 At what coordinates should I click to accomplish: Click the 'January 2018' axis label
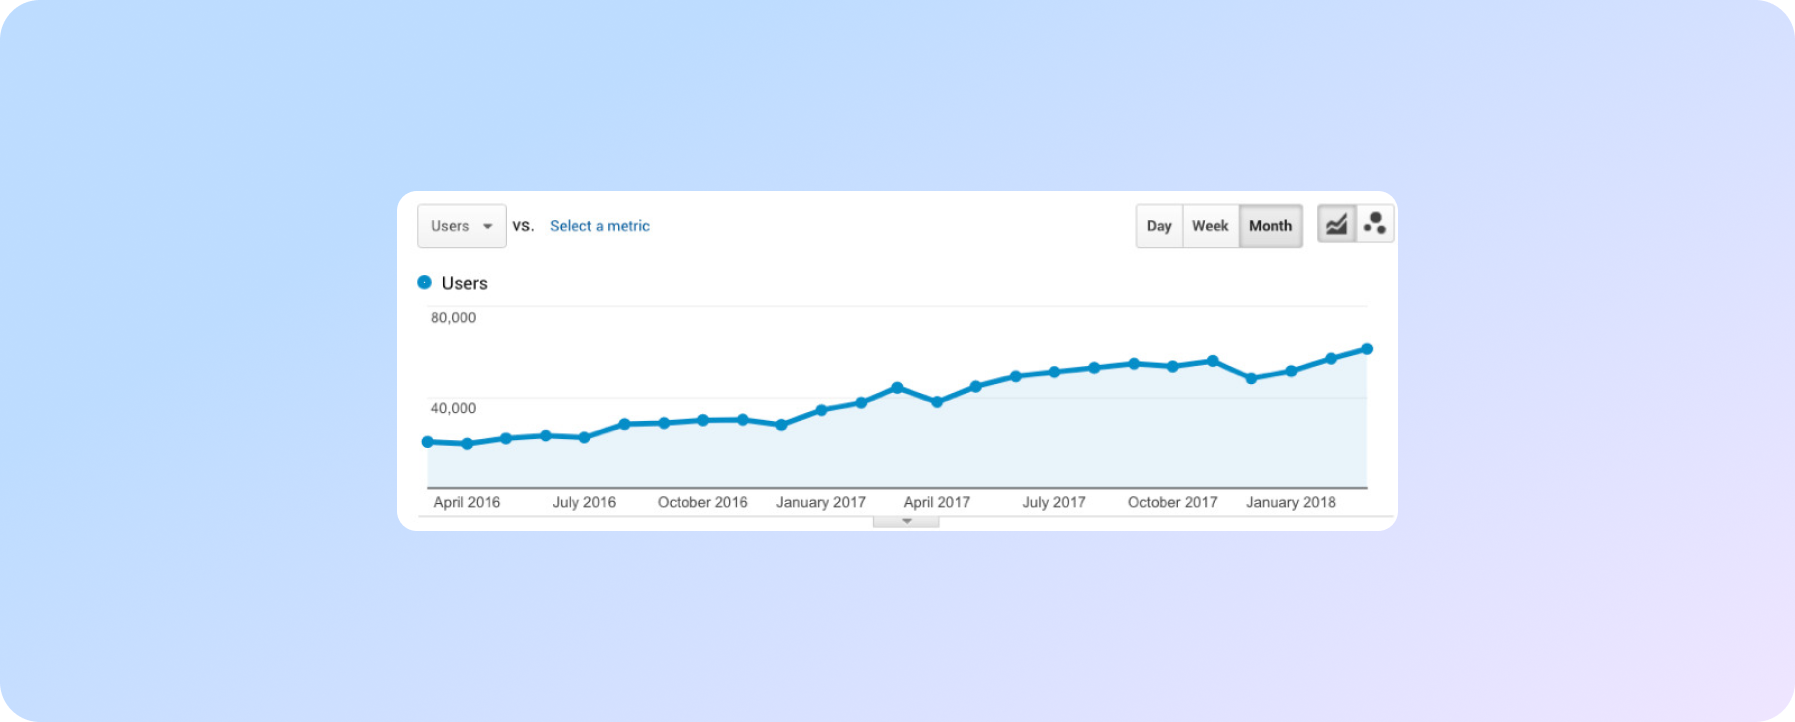pos(1291,502)
